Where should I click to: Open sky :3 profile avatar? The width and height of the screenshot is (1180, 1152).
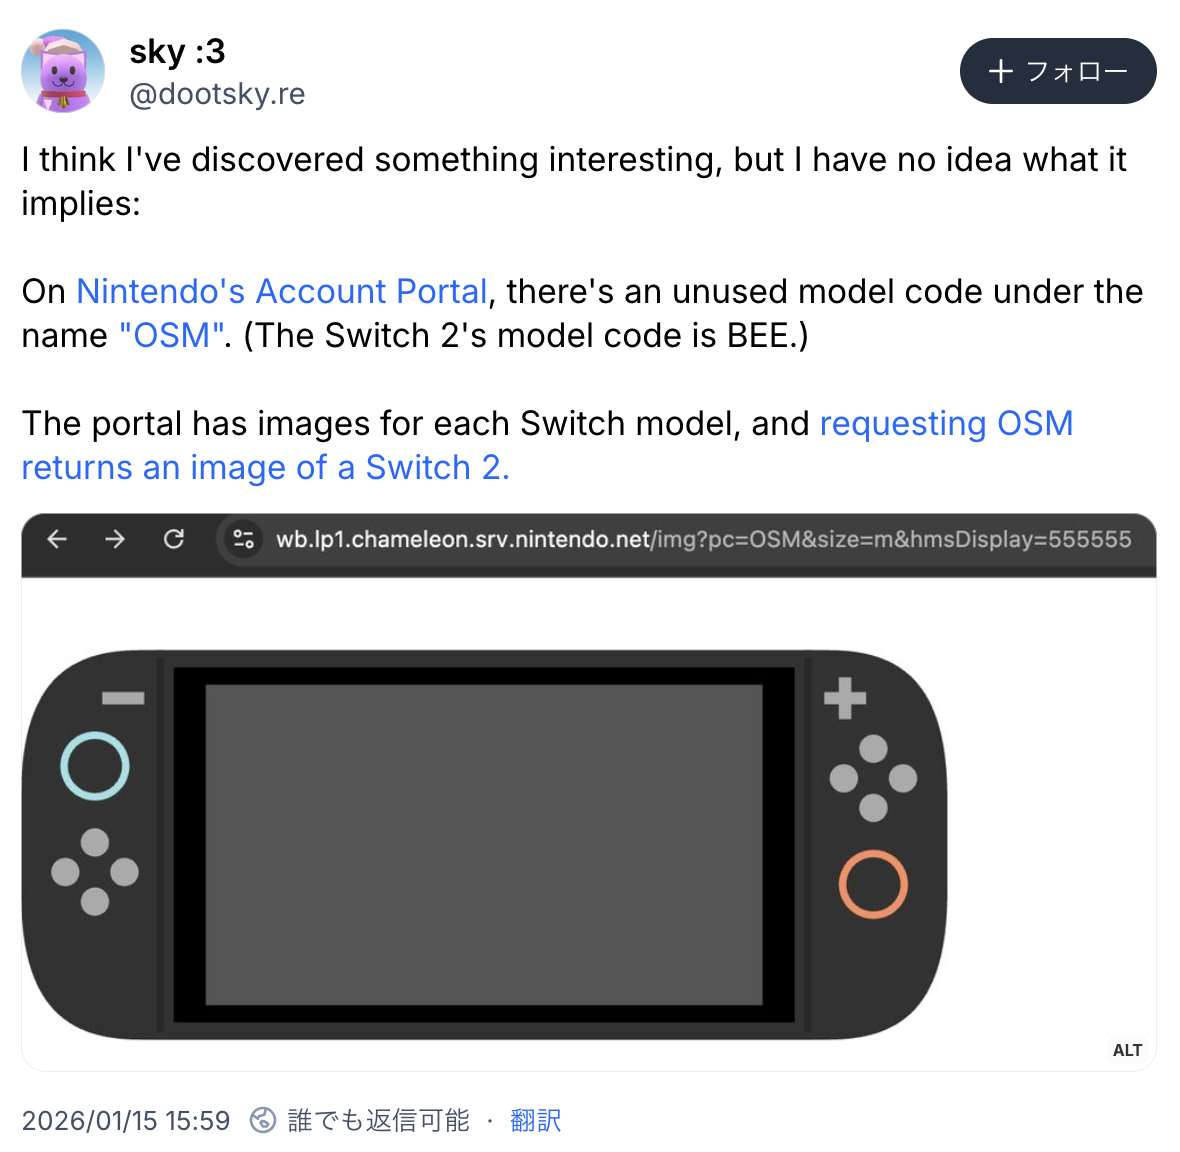(63, 71)
